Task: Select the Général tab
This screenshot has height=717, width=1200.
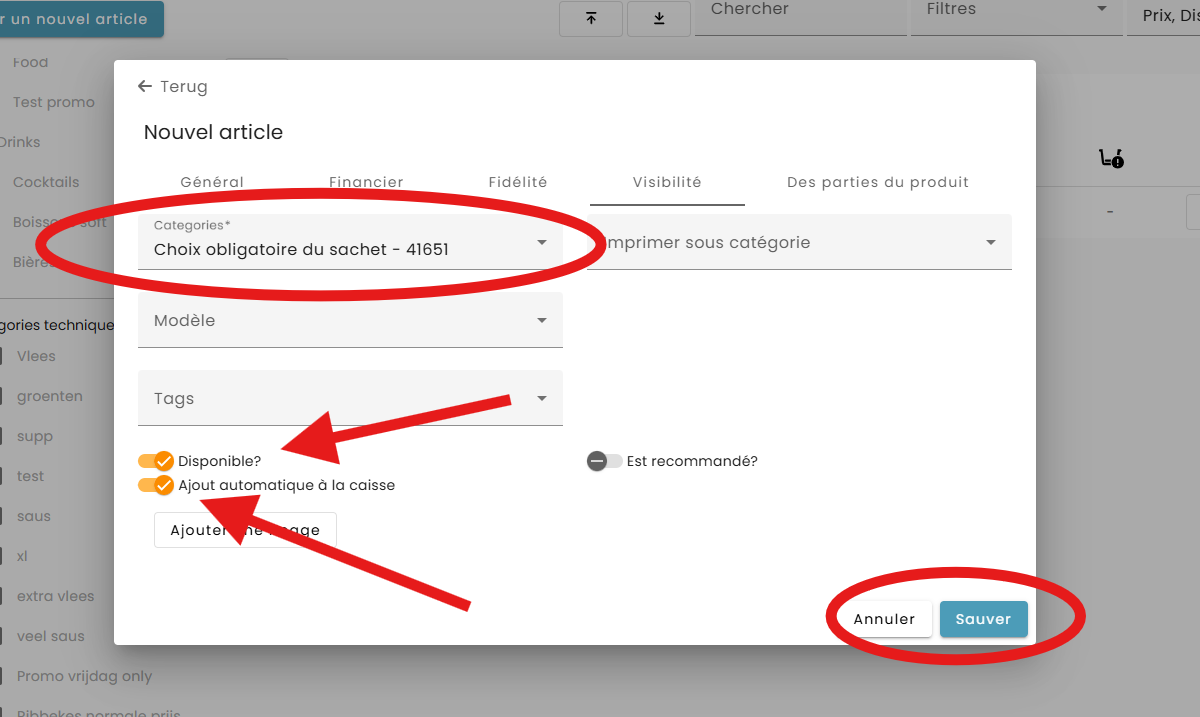Action: pos(212,182)
